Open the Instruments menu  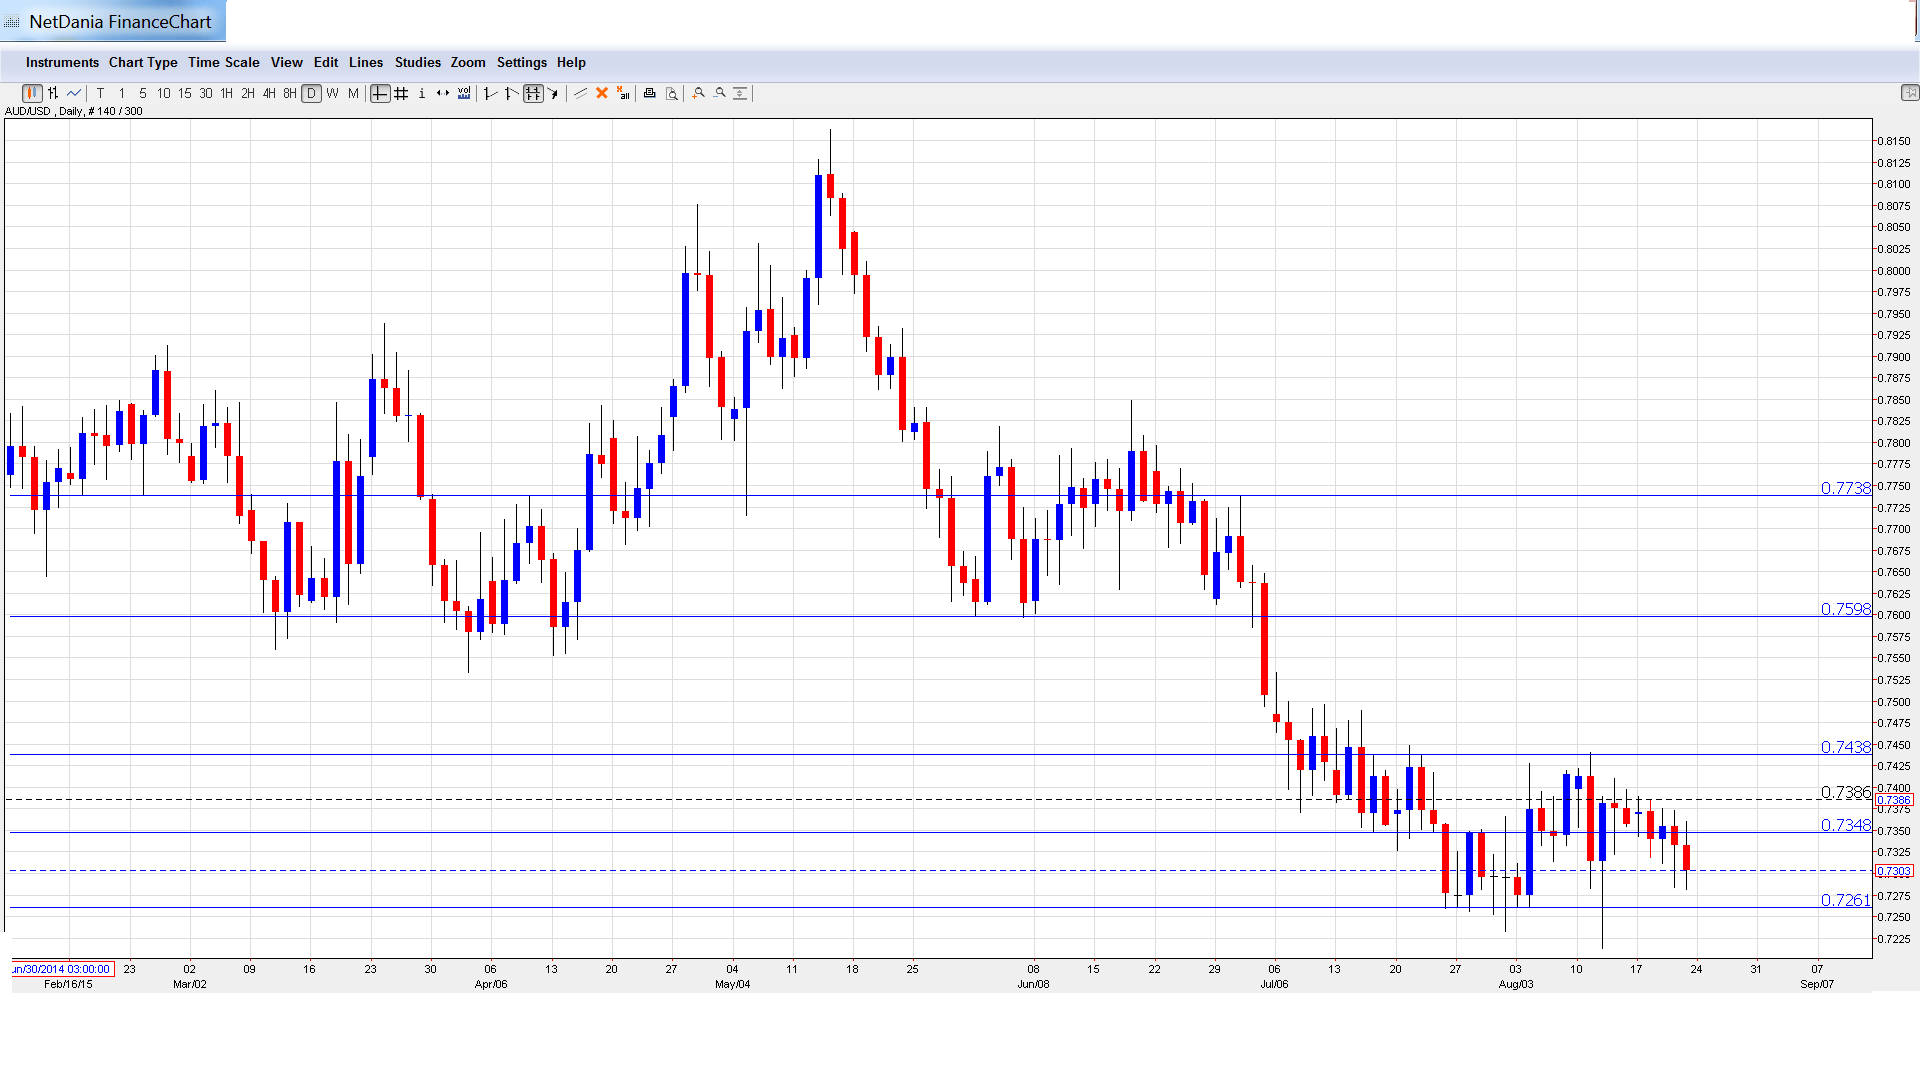point(62,62)
